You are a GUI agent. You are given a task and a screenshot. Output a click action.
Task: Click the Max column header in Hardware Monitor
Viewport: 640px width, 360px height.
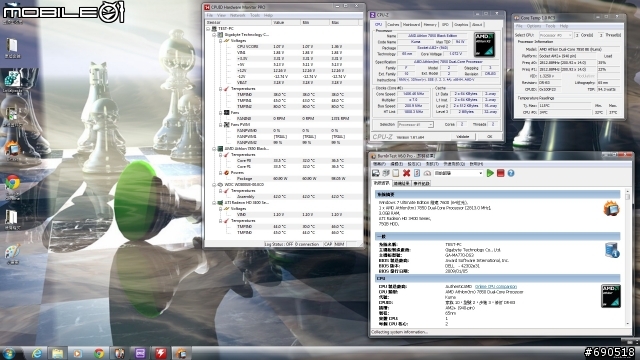tap(345, 22)
